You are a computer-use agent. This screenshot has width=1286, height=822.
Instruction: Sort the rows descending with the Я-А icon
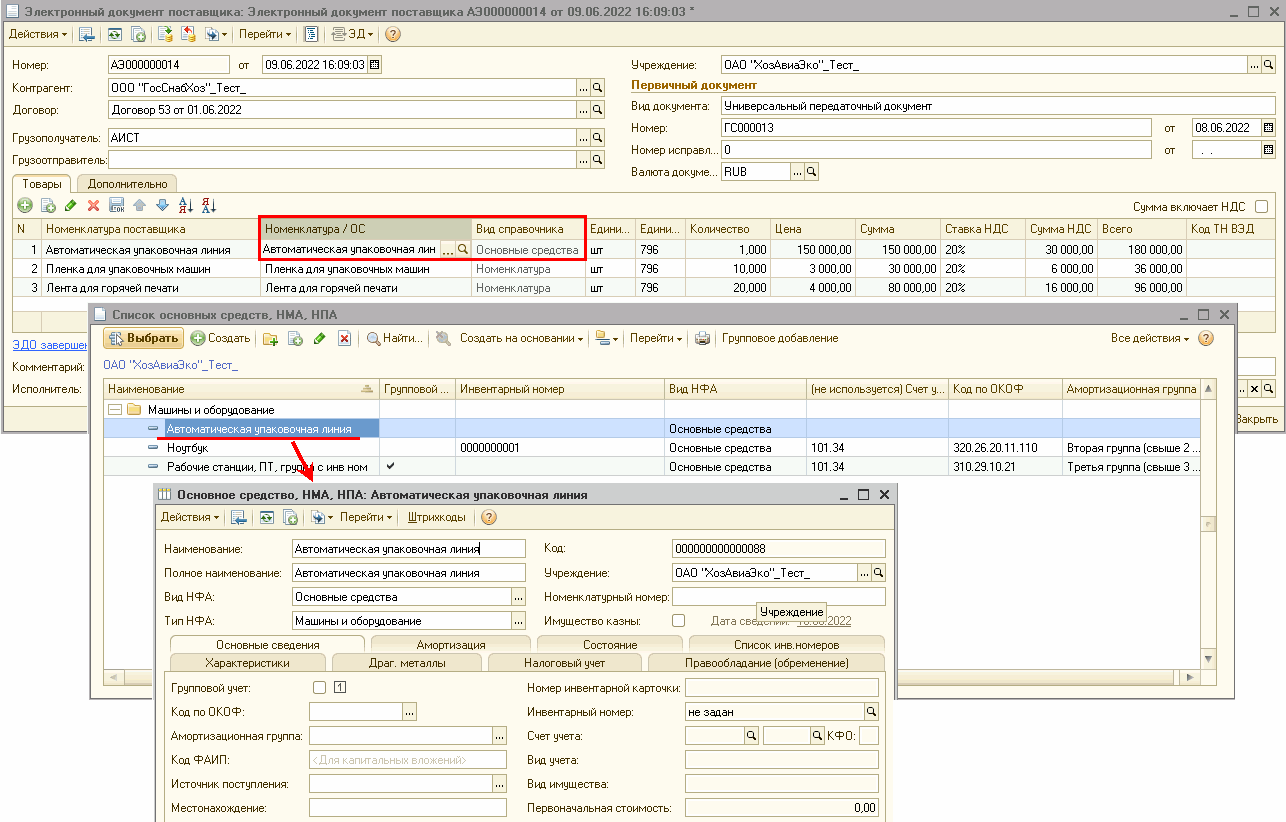coord(209,205)
